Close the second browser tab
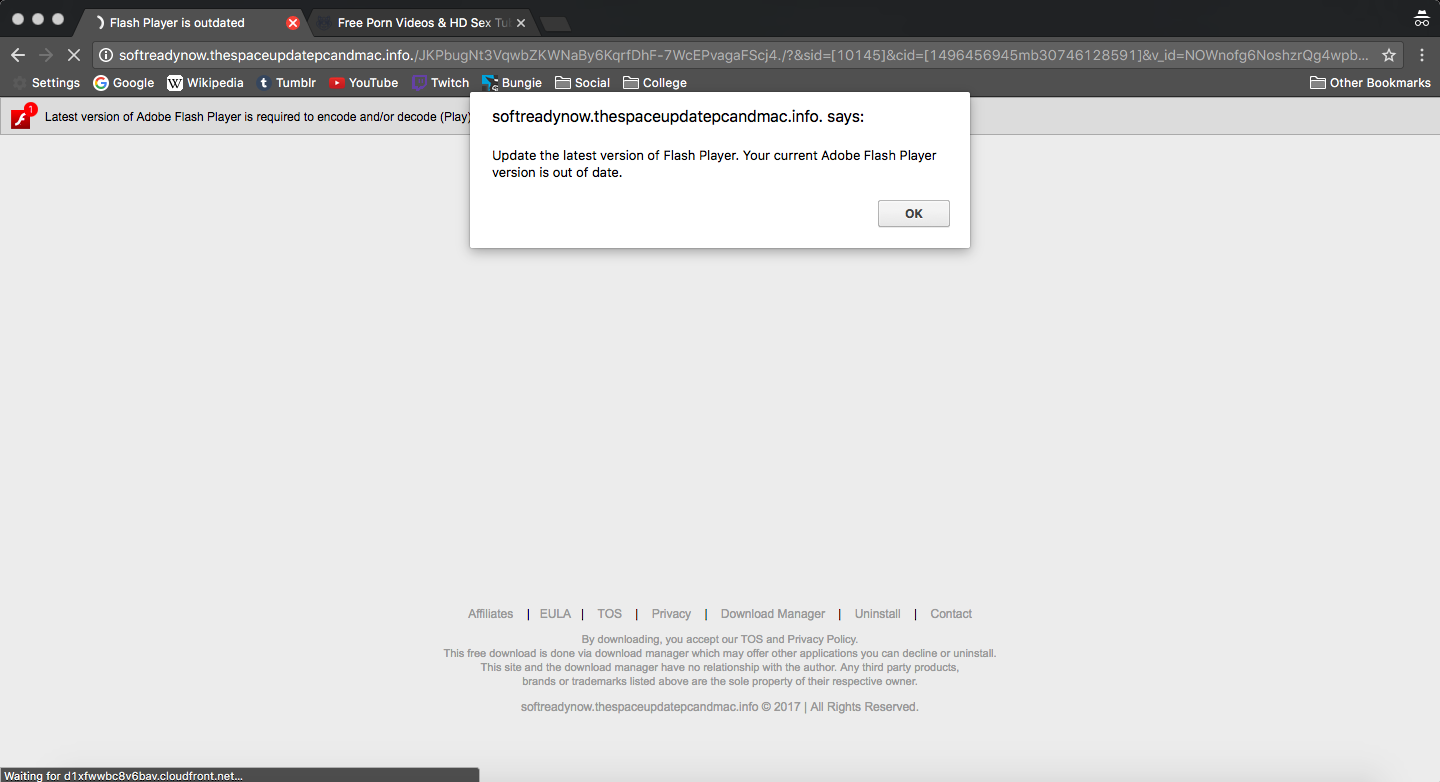The image size is (1440, 782). tap(520, 23)
